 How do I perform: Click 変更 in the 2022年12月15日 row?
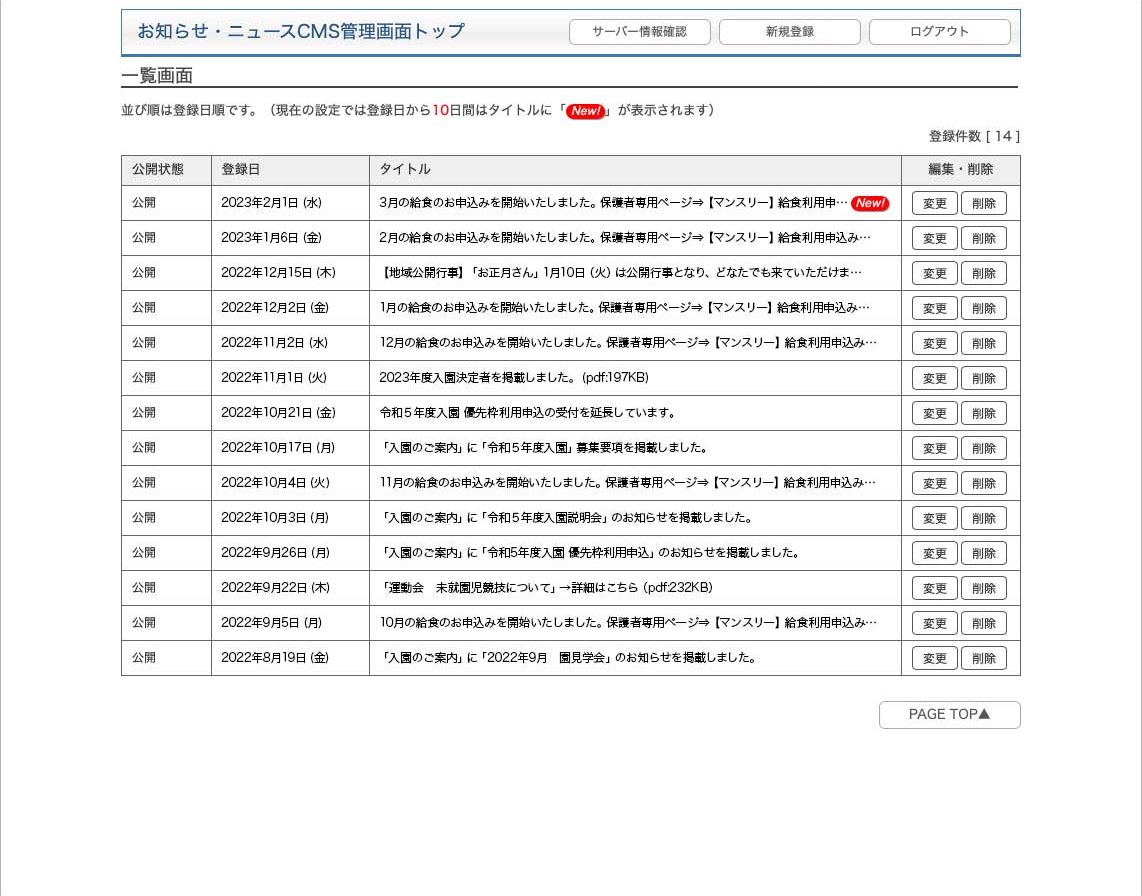pos(934,273)
